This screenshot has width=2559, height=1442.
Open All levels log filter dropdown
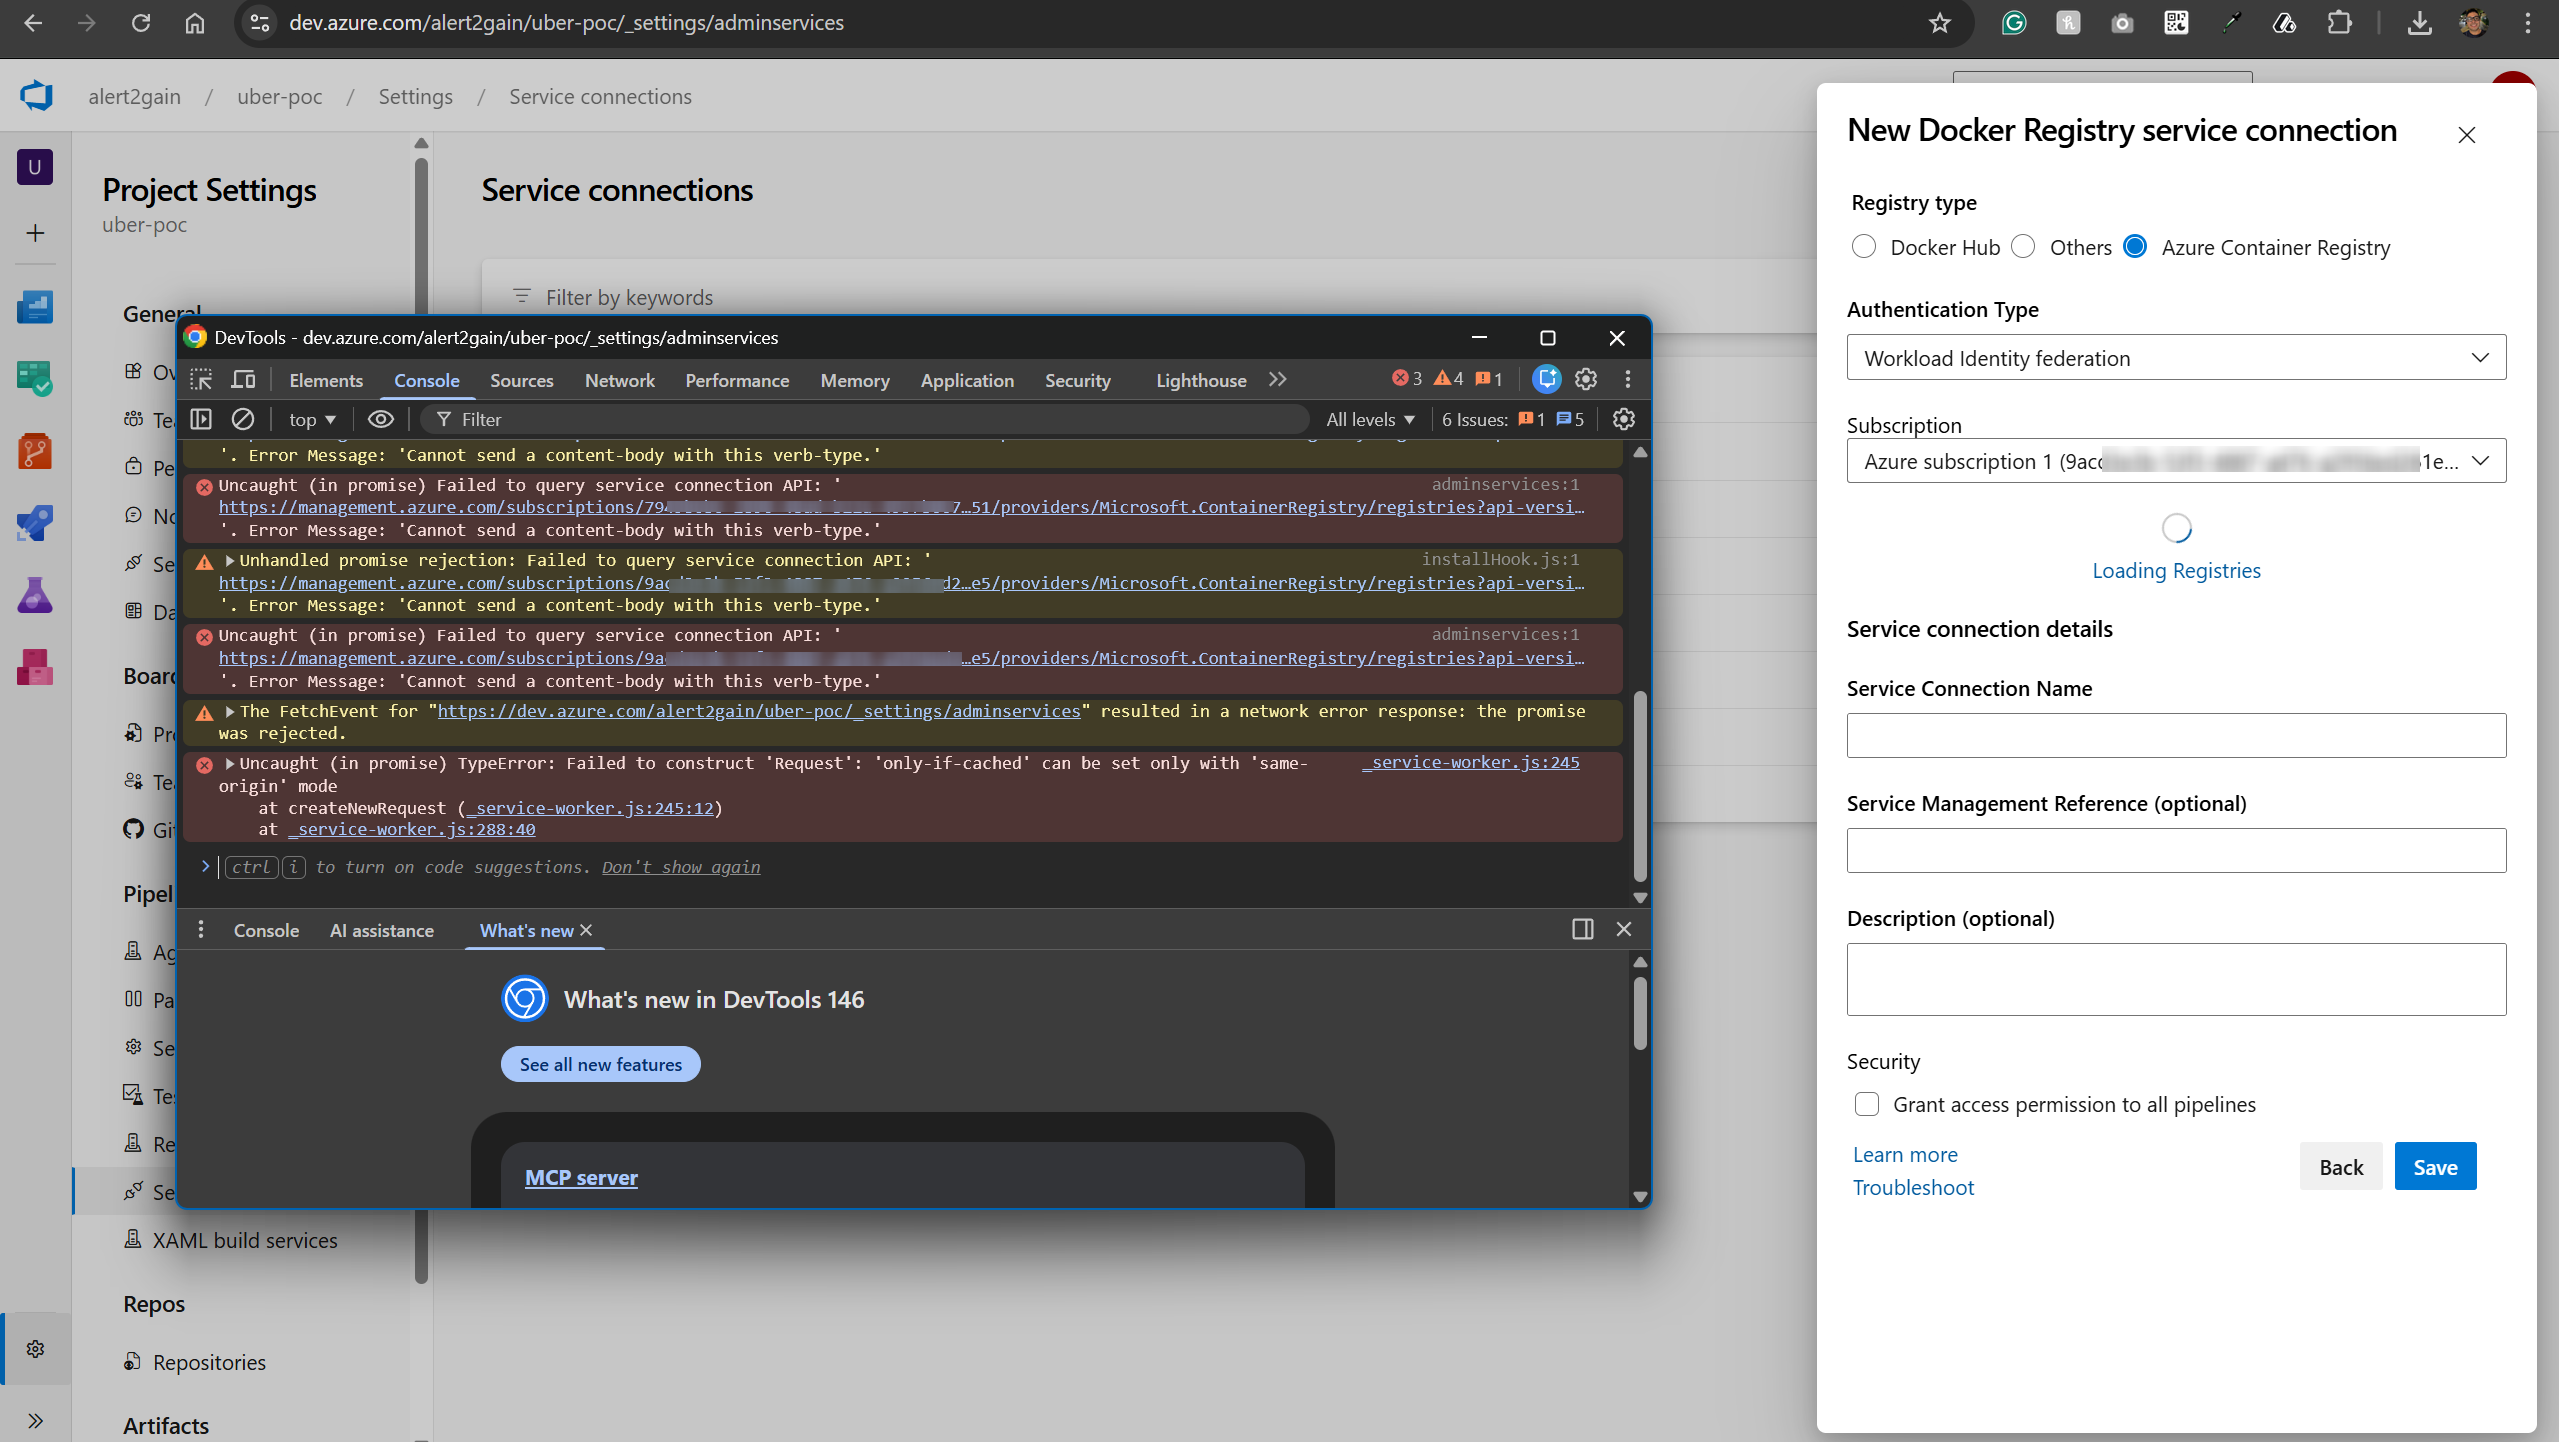coord(1370,420)
